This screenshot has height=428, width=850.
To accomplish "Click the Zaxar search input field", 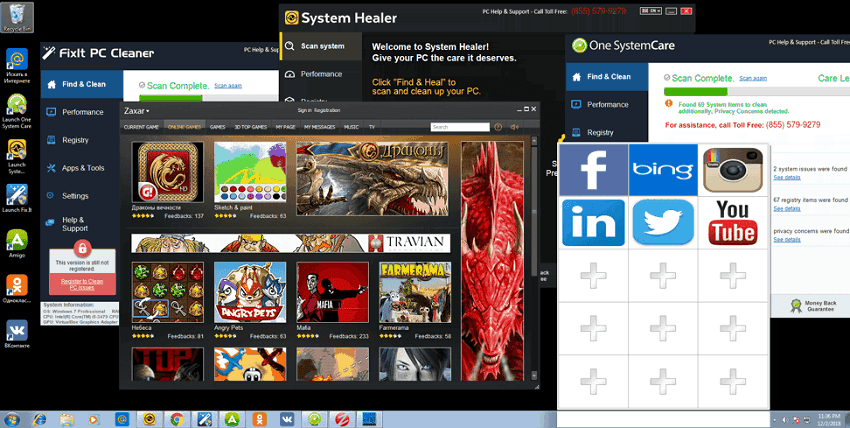I will (x=459, y=127).
